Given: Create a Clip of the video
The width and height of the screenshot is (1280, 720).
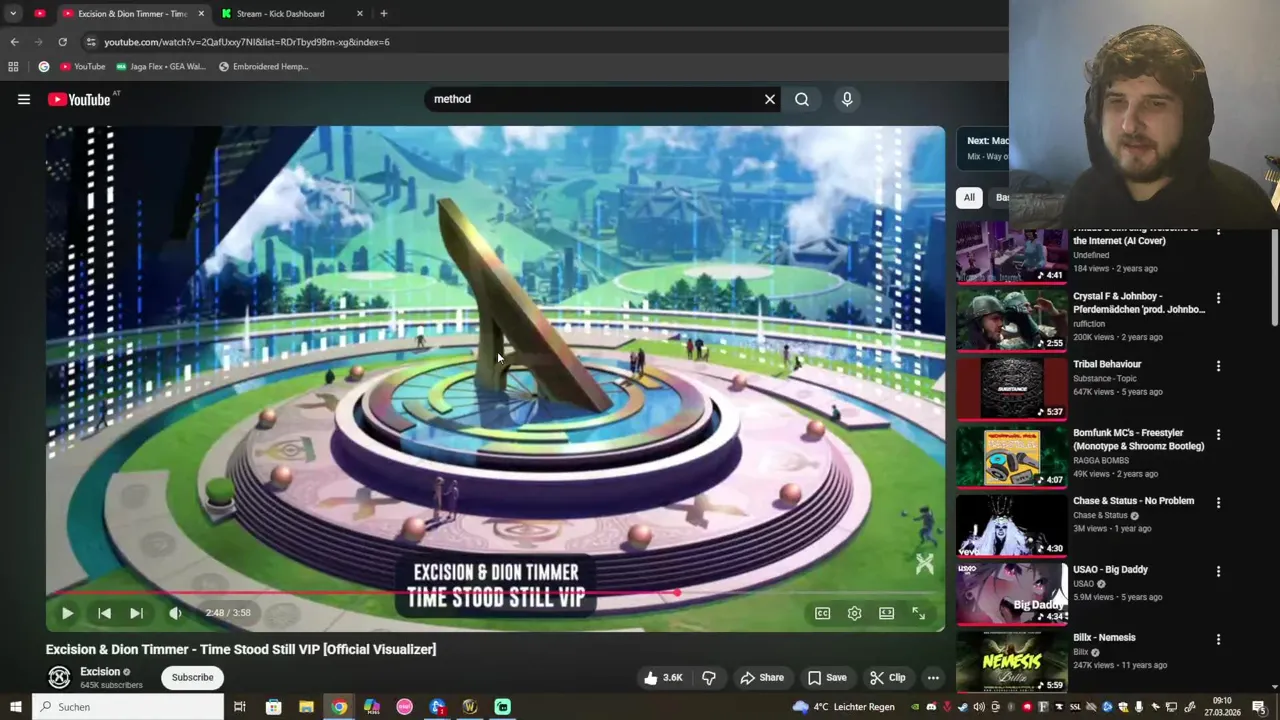Looking at the screenshot, I should (888, 677).
